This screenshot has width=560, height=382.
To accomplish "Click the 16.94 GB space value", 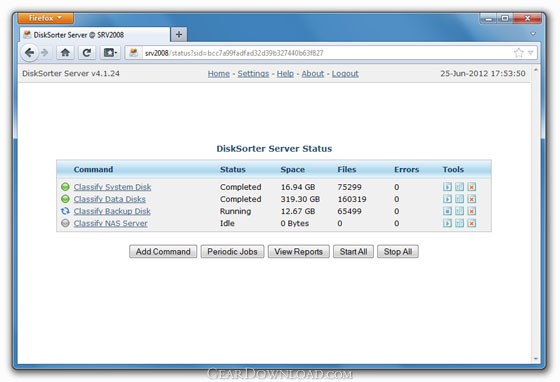I will click(x=298, y=187).
